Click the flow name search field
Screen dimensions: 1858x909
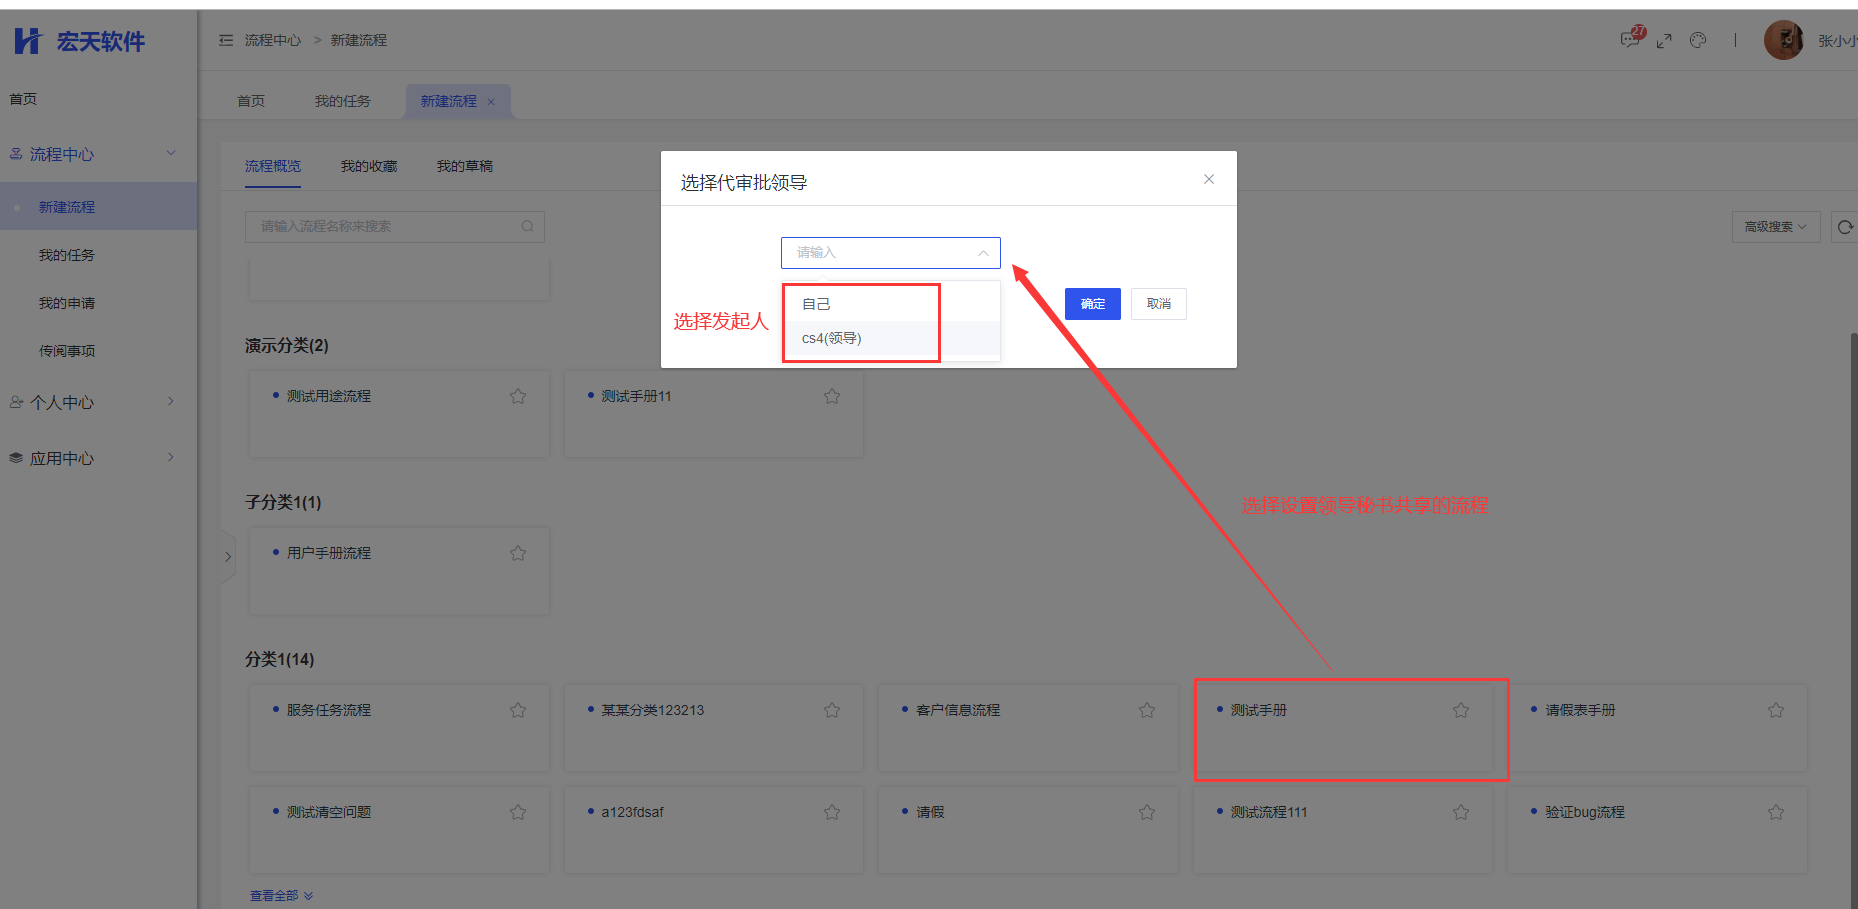[385, 227]
